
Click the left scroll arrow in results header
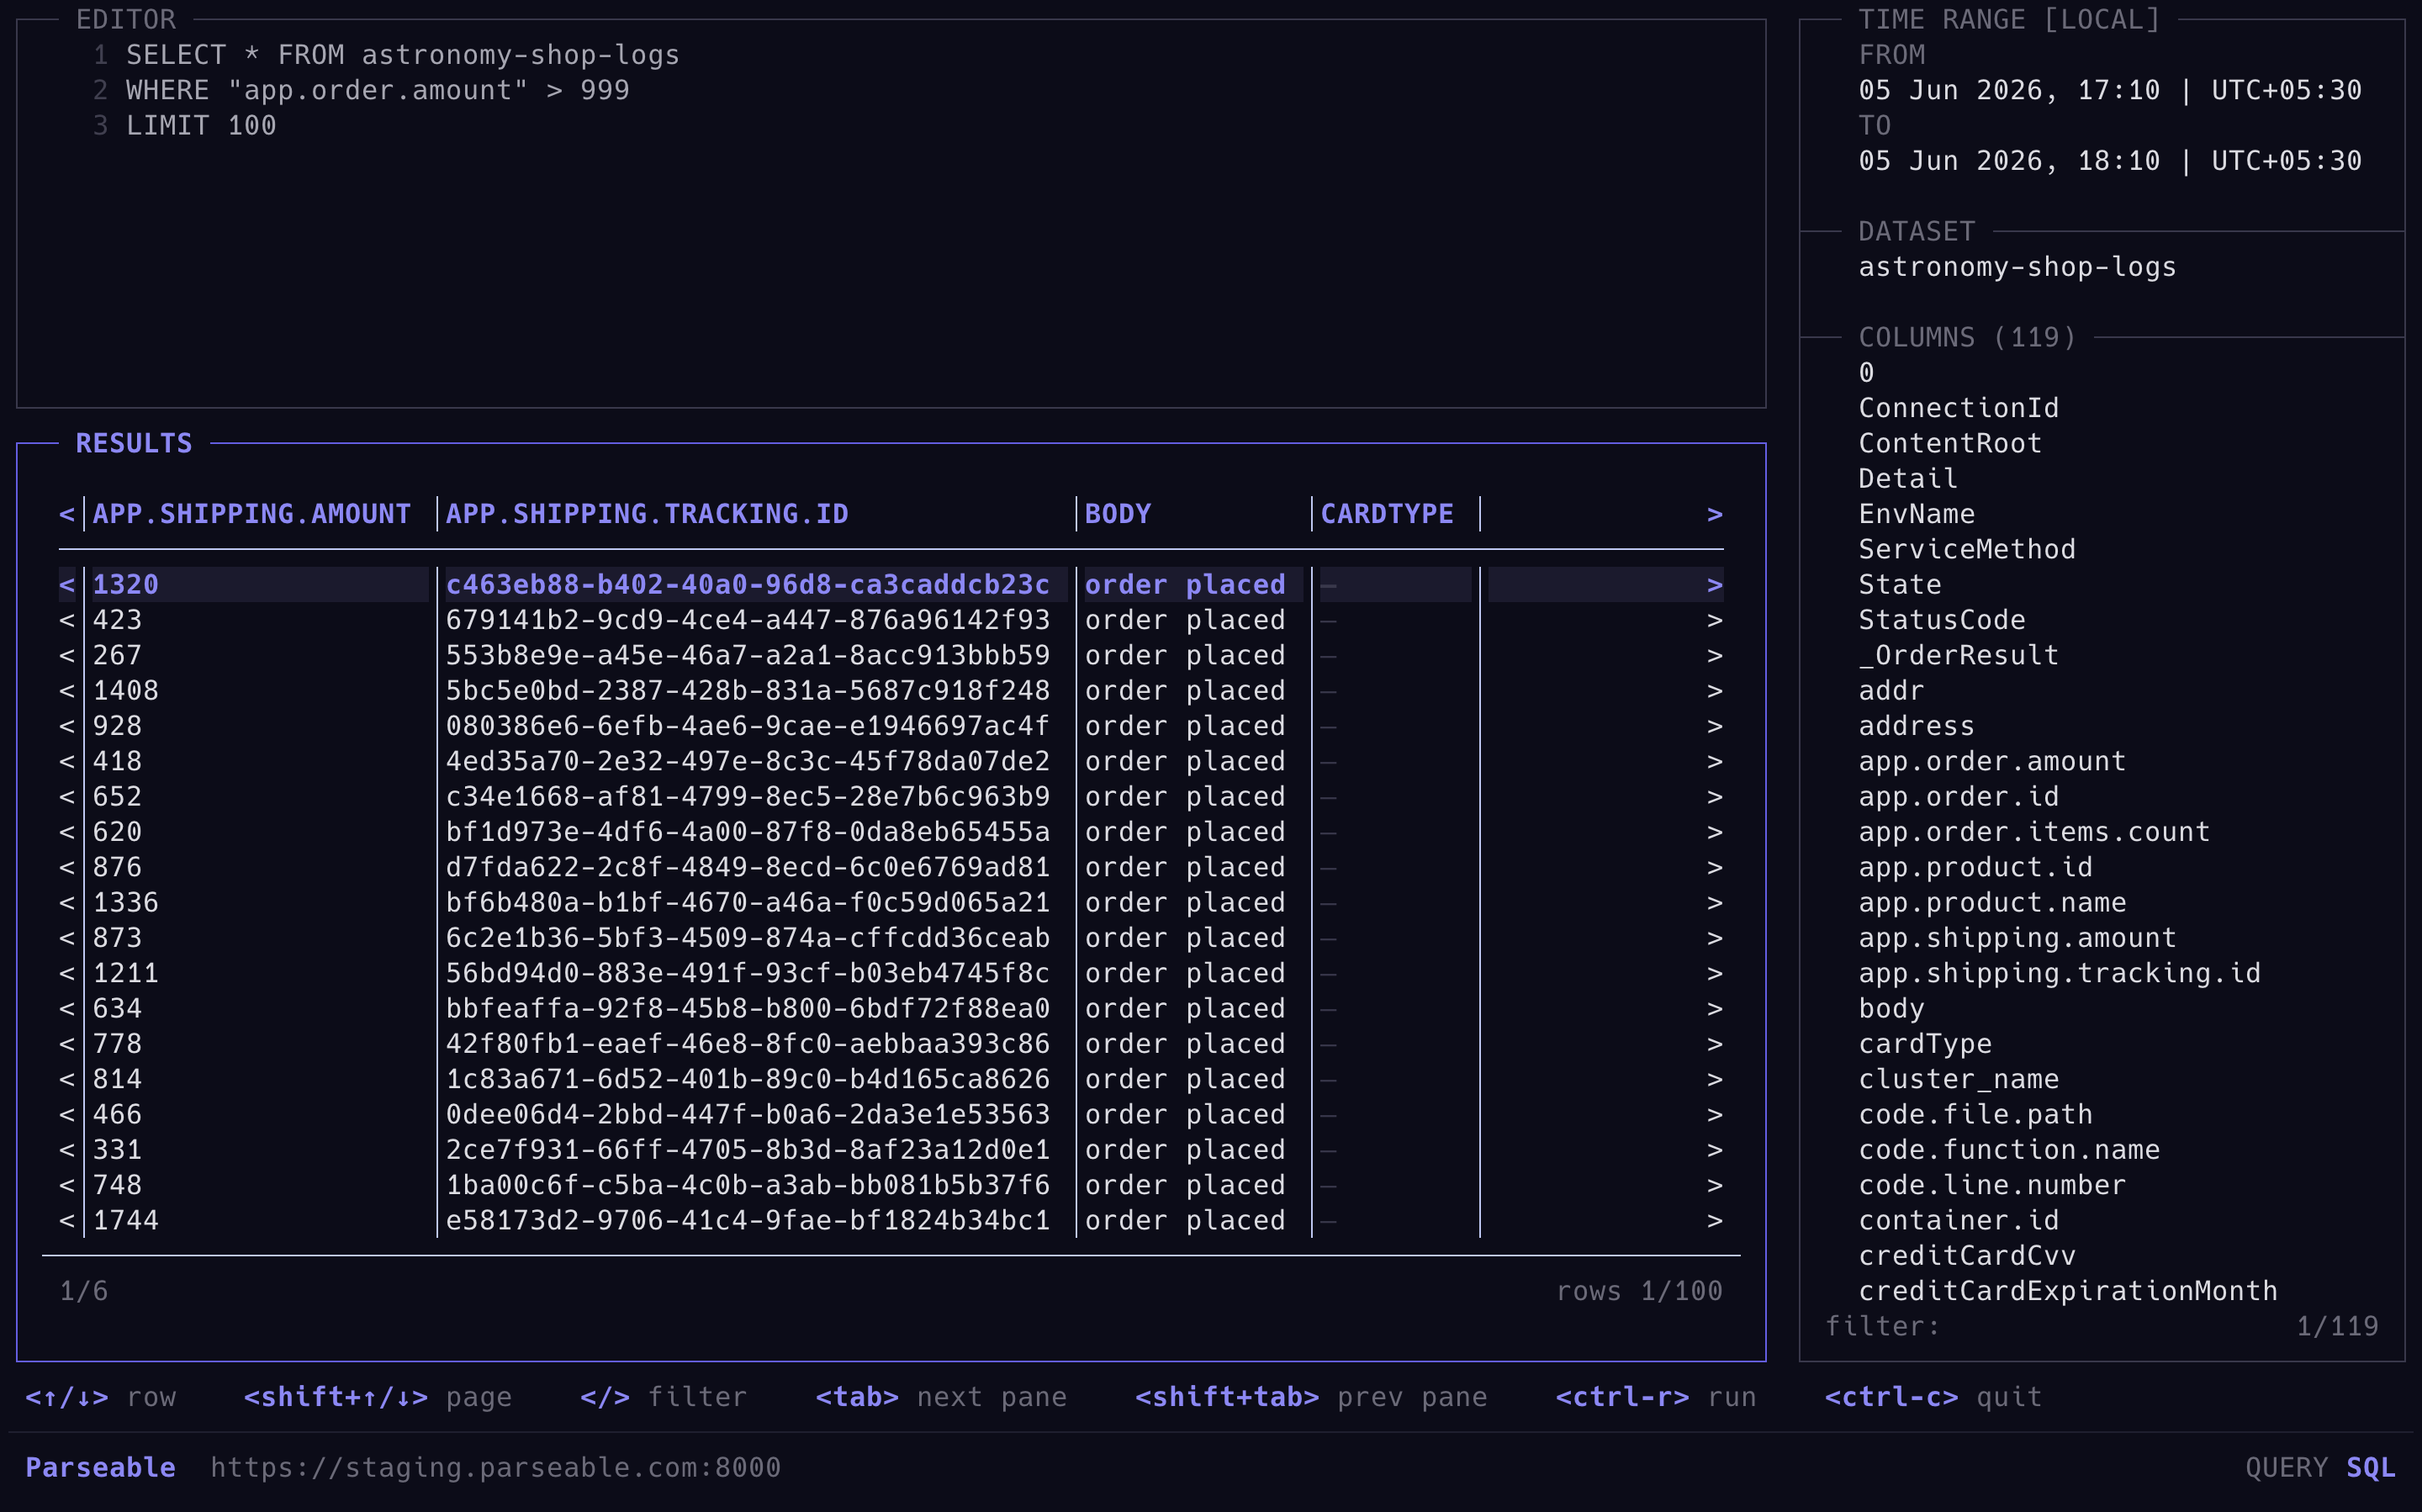click(67, 514)
